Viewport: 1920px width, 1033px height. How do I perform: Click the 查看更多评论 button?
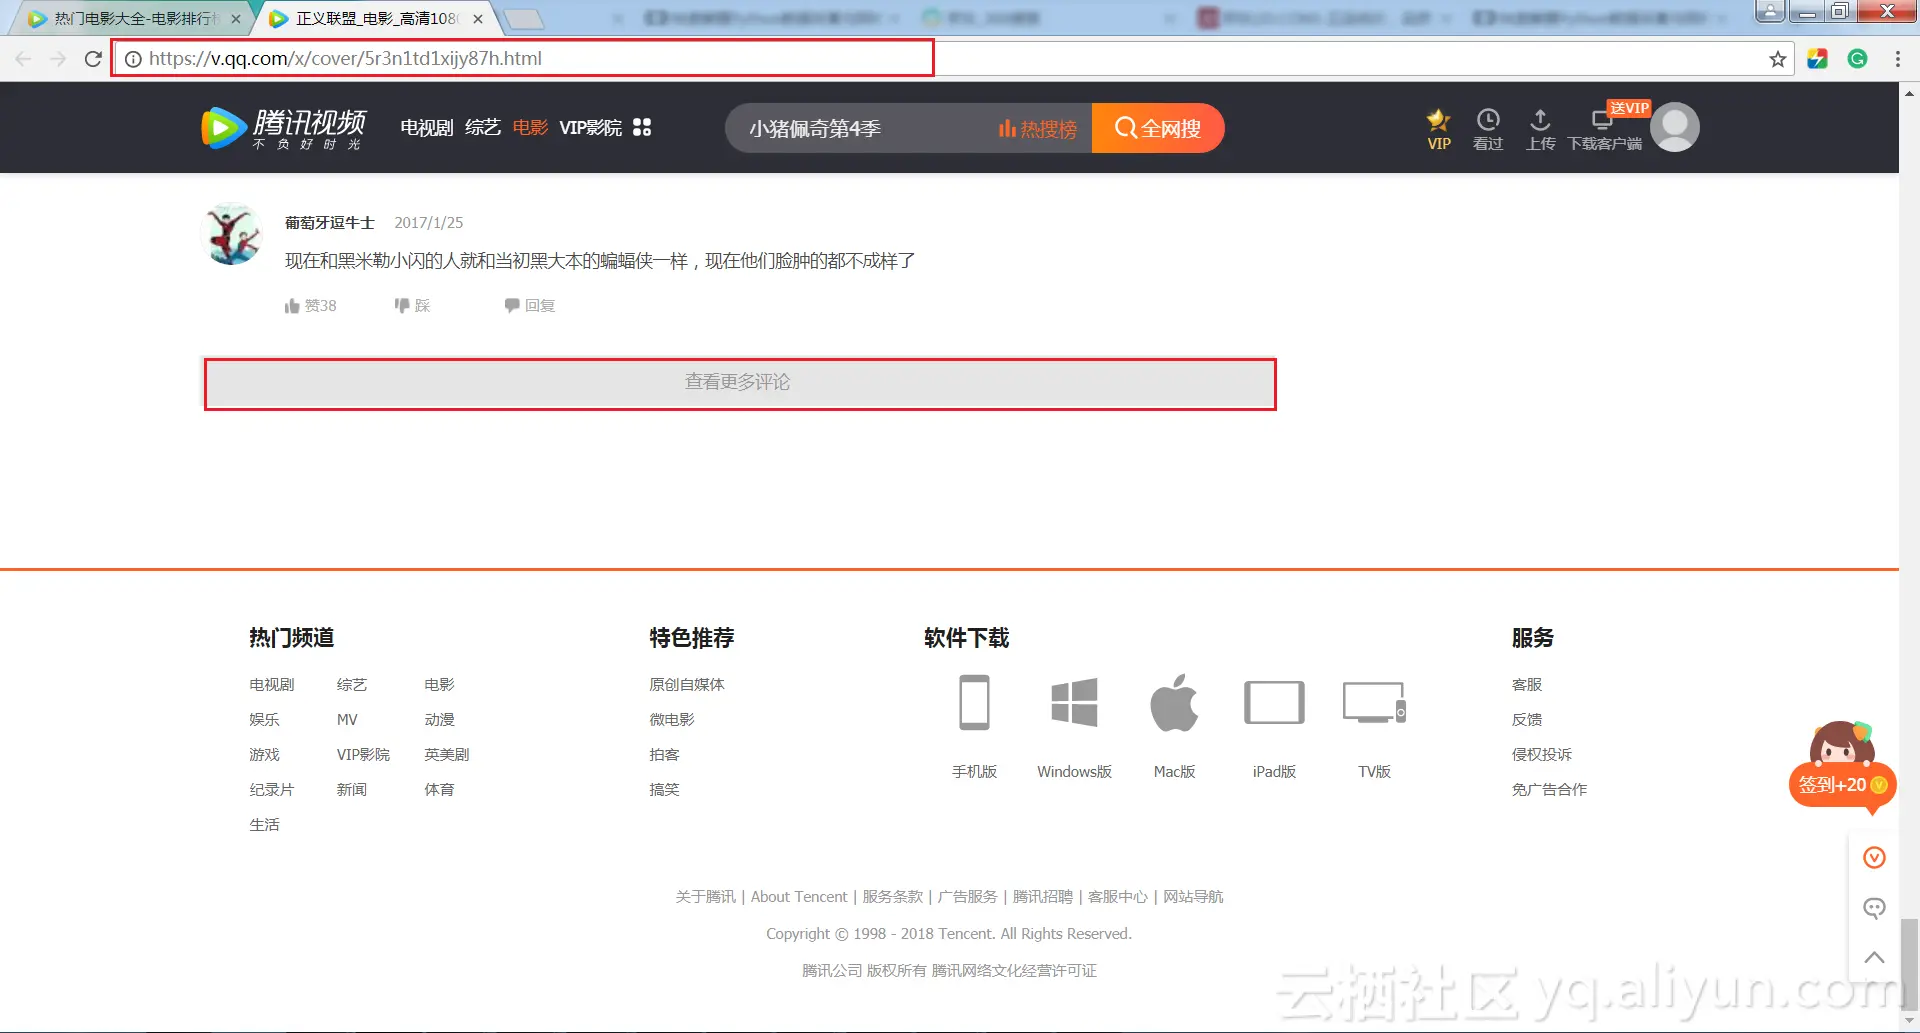tap(740, 383)
